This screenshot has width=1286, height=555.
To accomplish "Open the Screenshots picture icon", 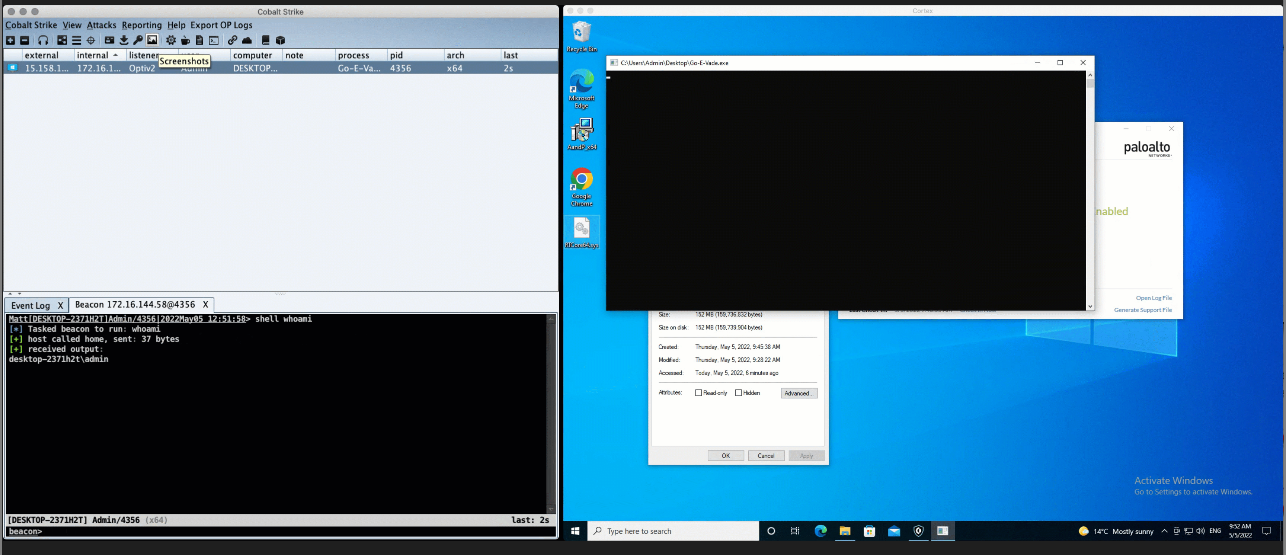I will [x=152, y=40].
